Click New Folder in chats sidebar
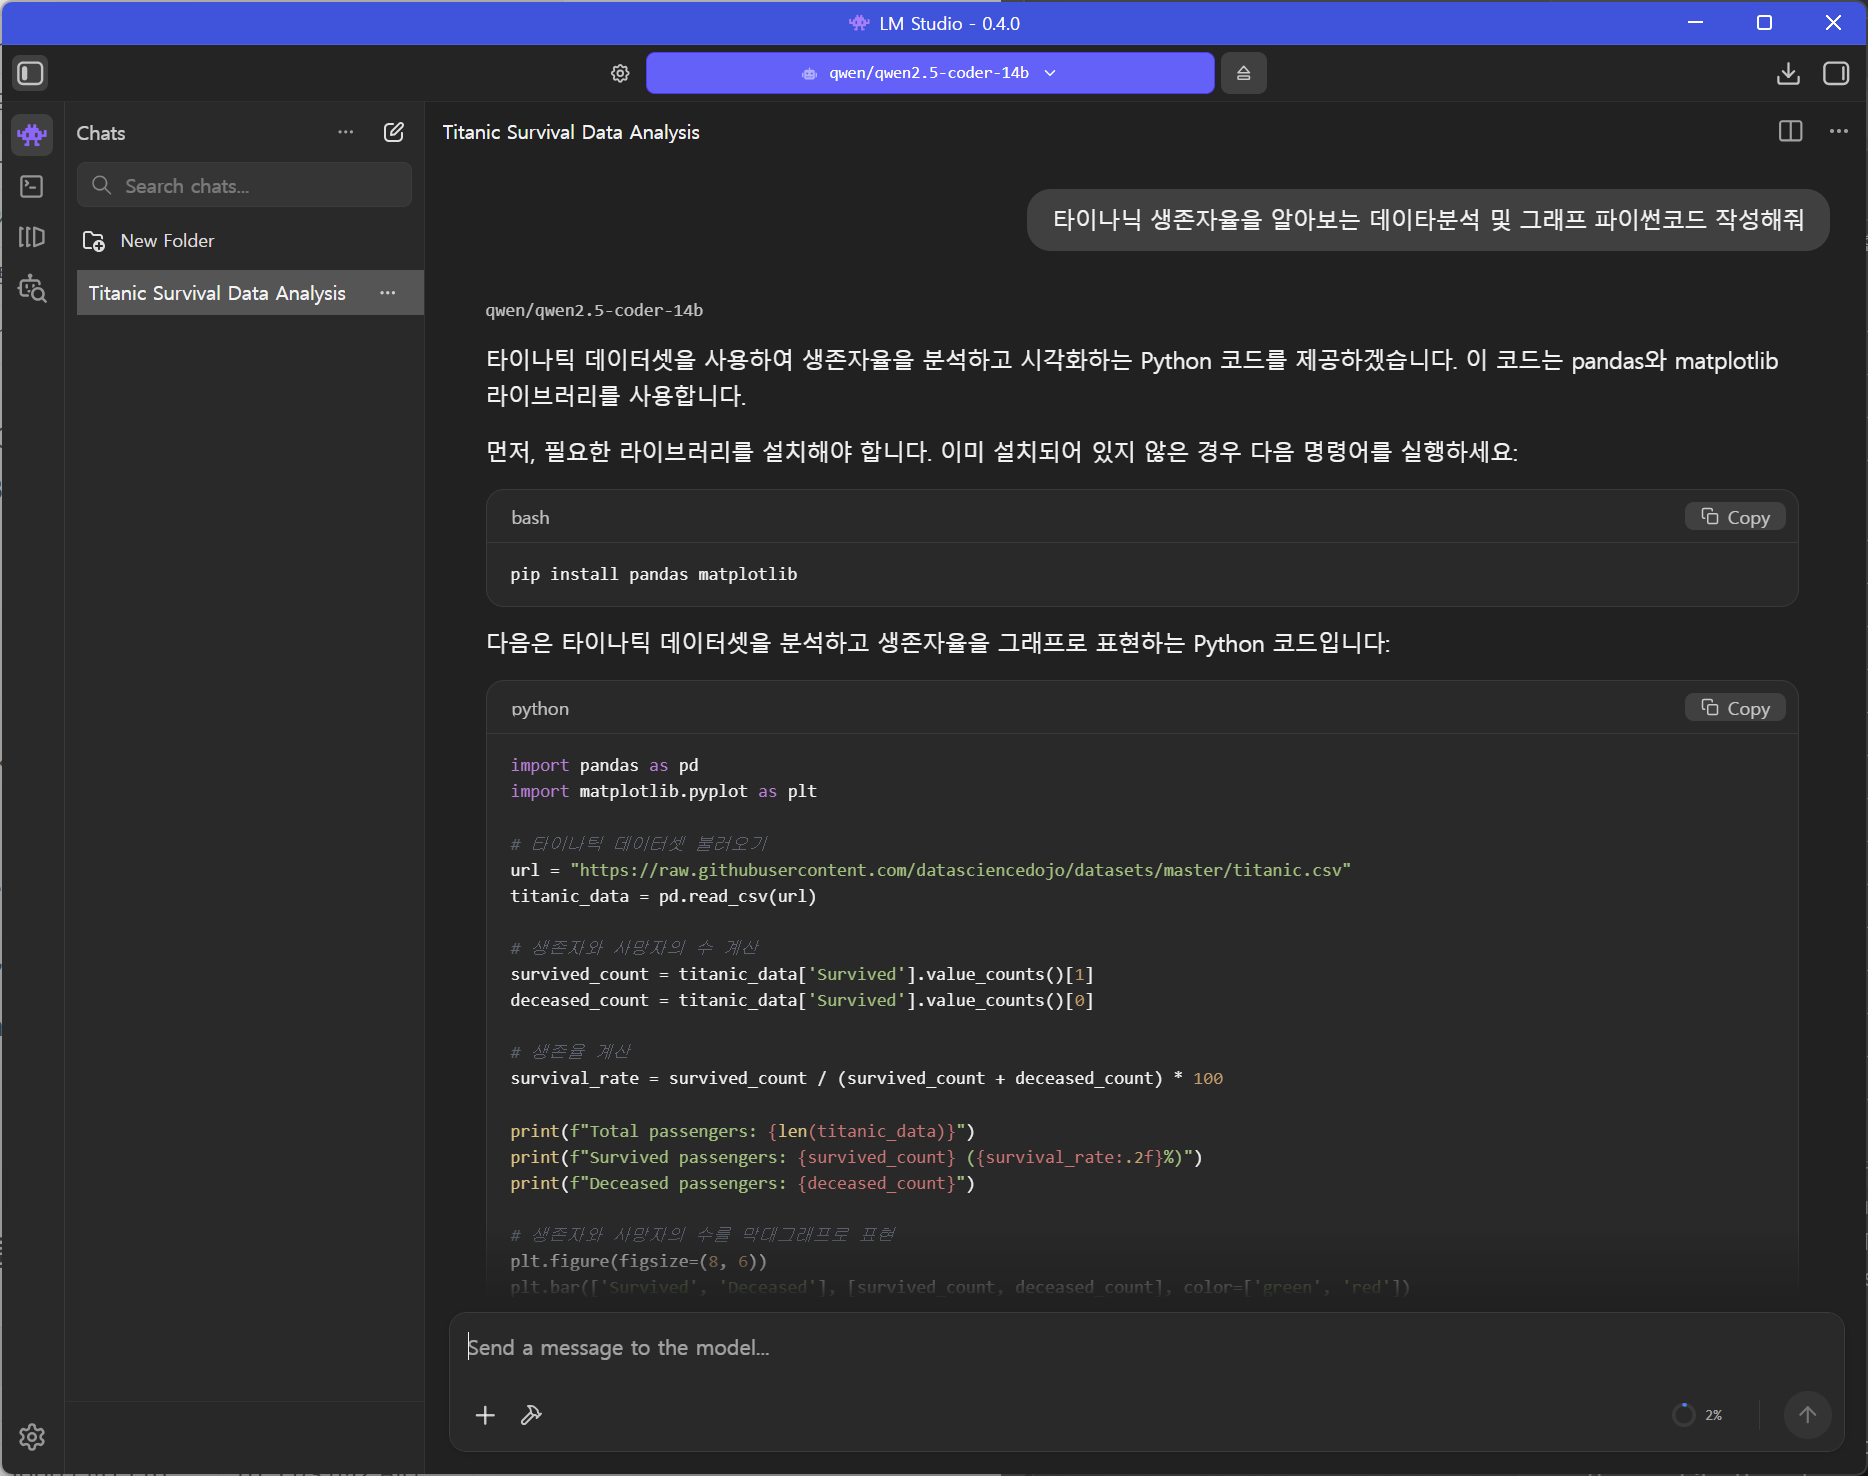This screenshot has width=1868, height=1476. coord(167,241)
